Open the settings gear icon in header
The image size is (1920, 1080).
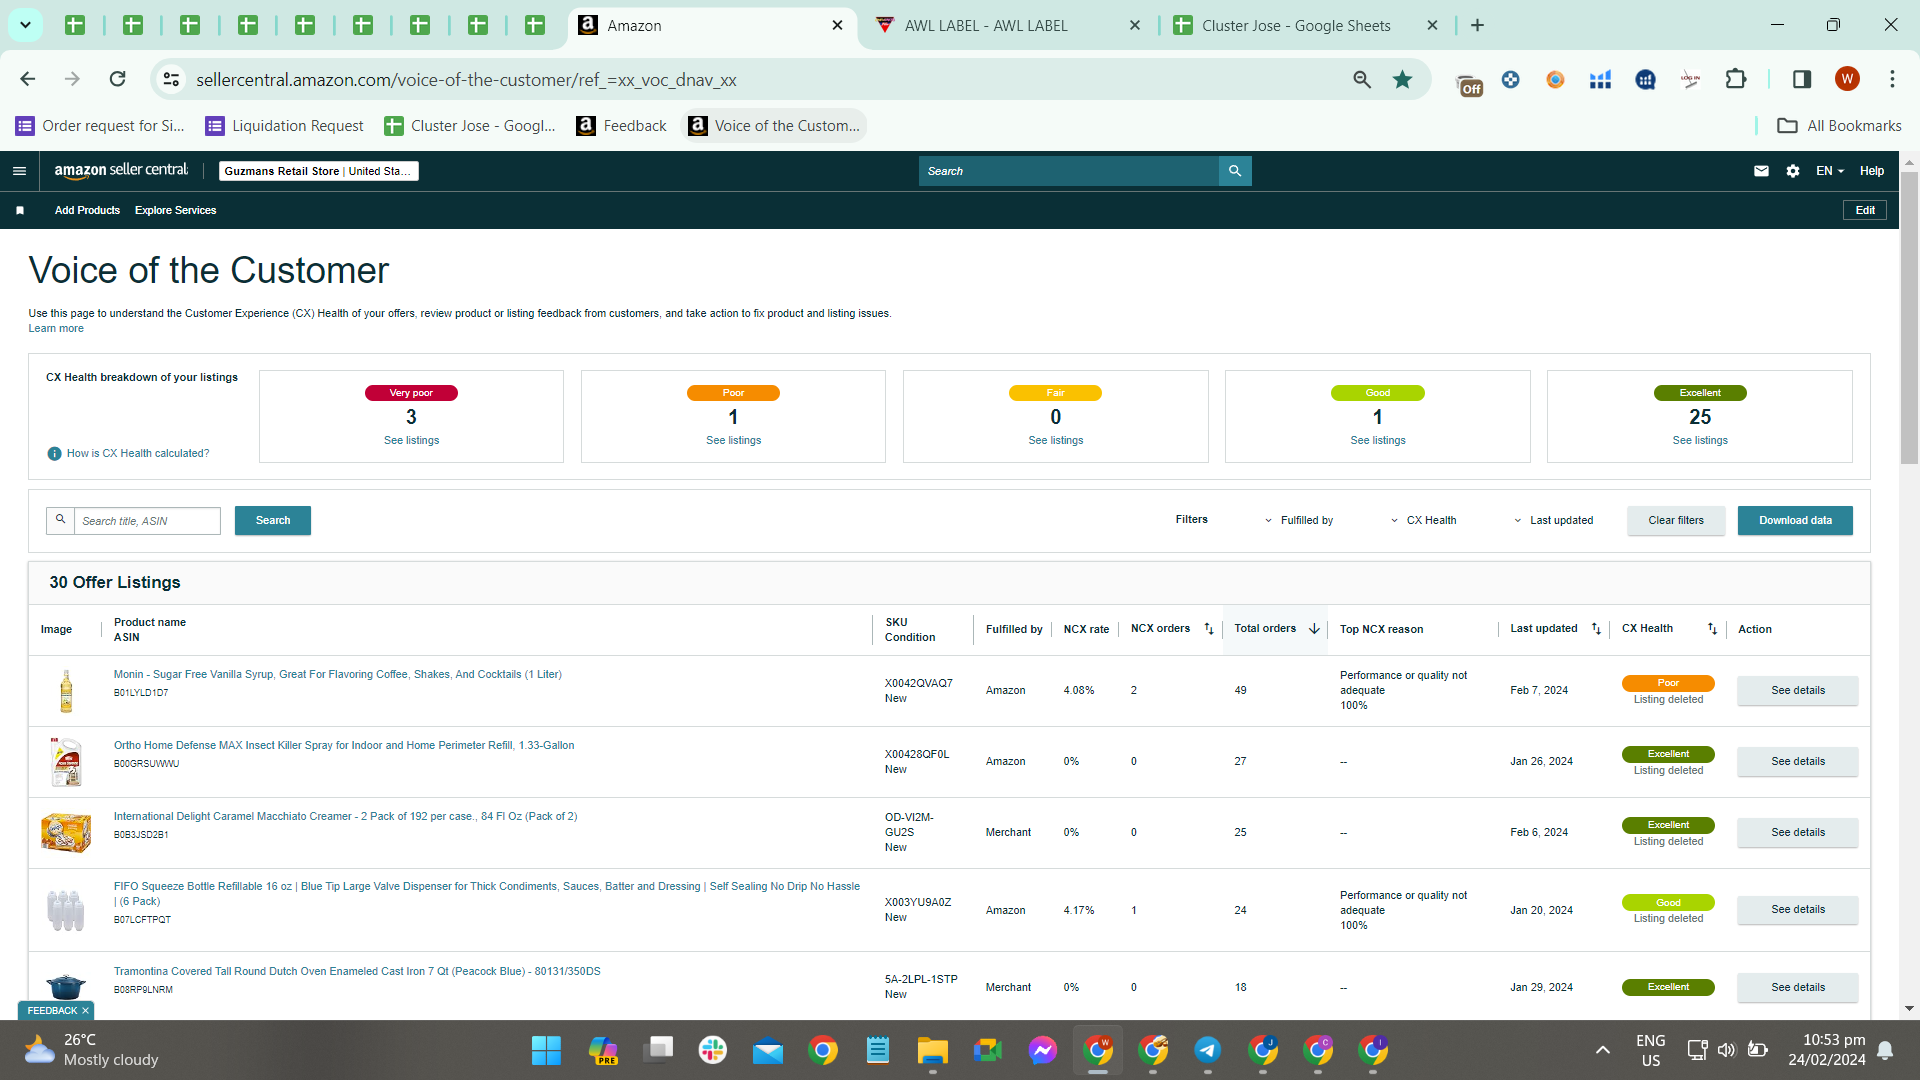tap(1793, 171)
